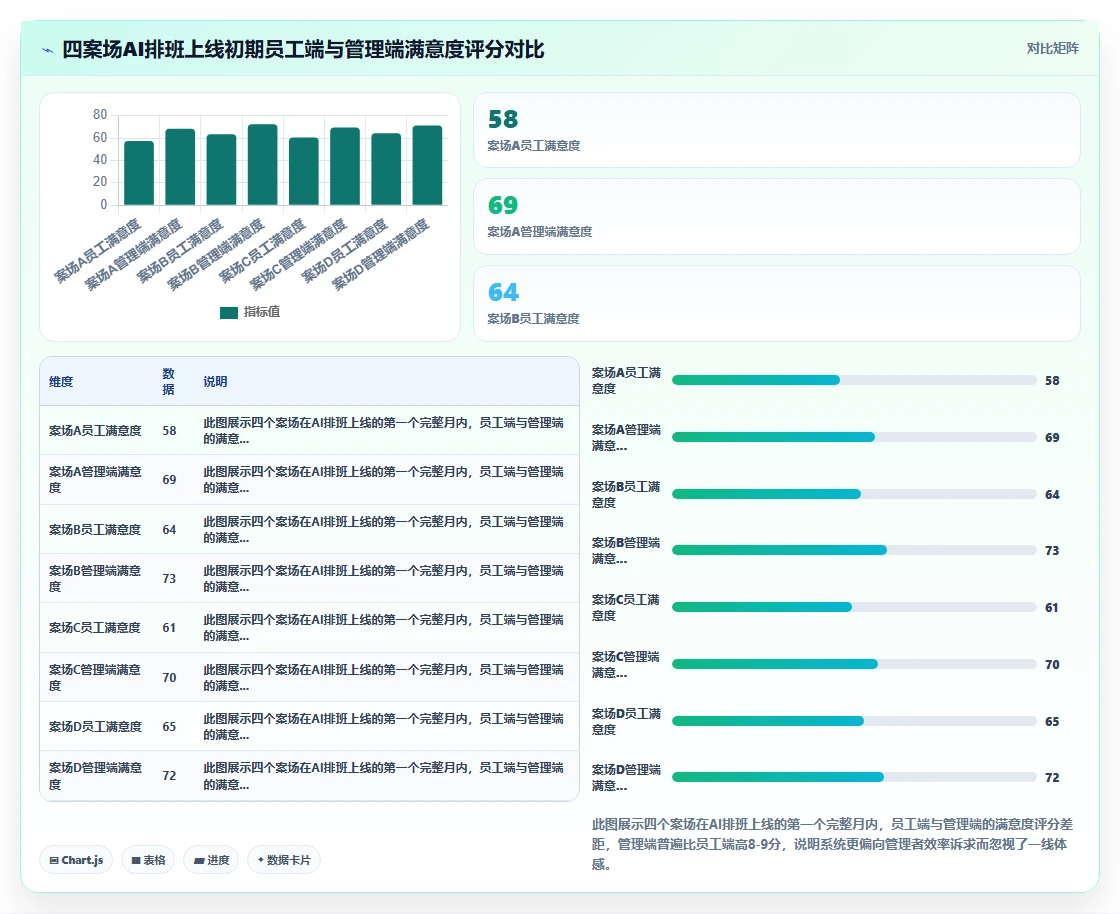The image size is (1120, 914).
Task: Click progress label 案场D管理端满意...
Action: (x=626, y=777)
